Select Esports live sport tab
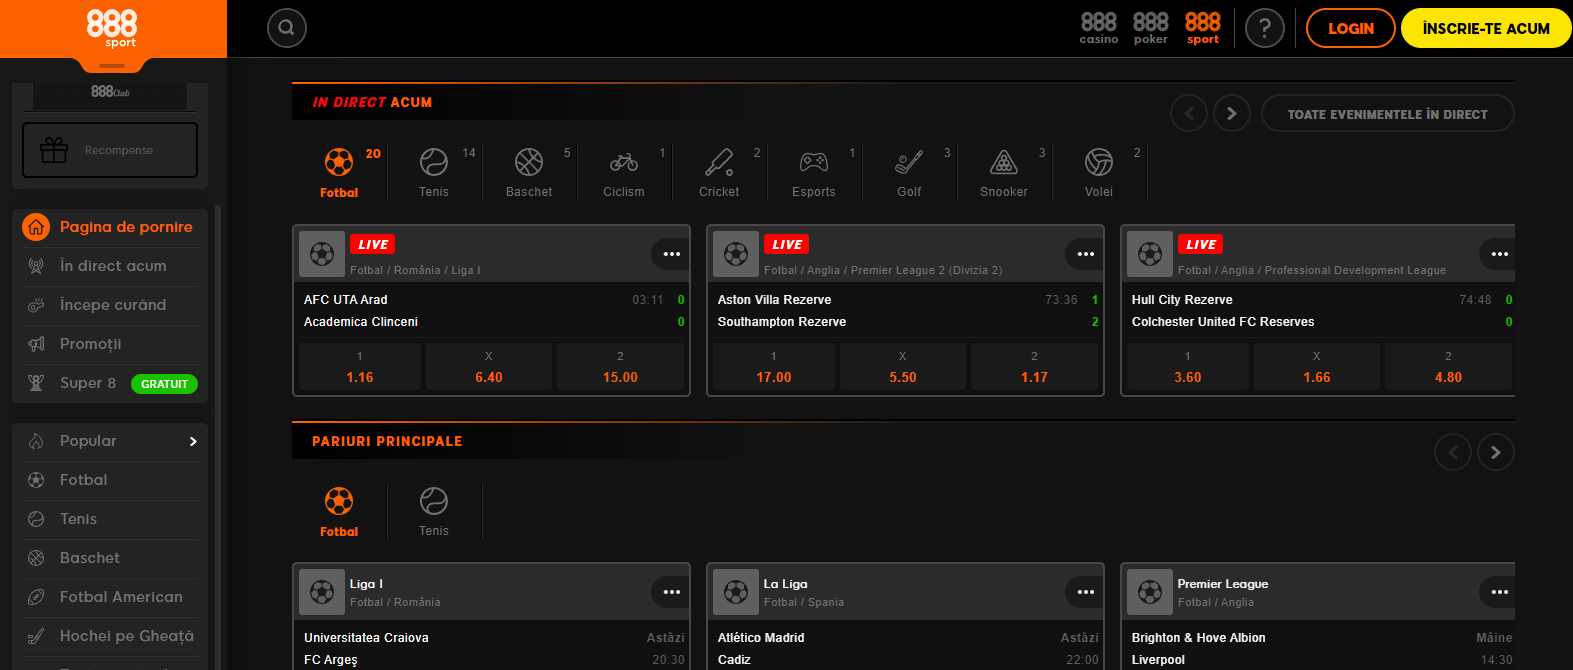Screen dimensions: 1573x670 click(x=814, y=172)
